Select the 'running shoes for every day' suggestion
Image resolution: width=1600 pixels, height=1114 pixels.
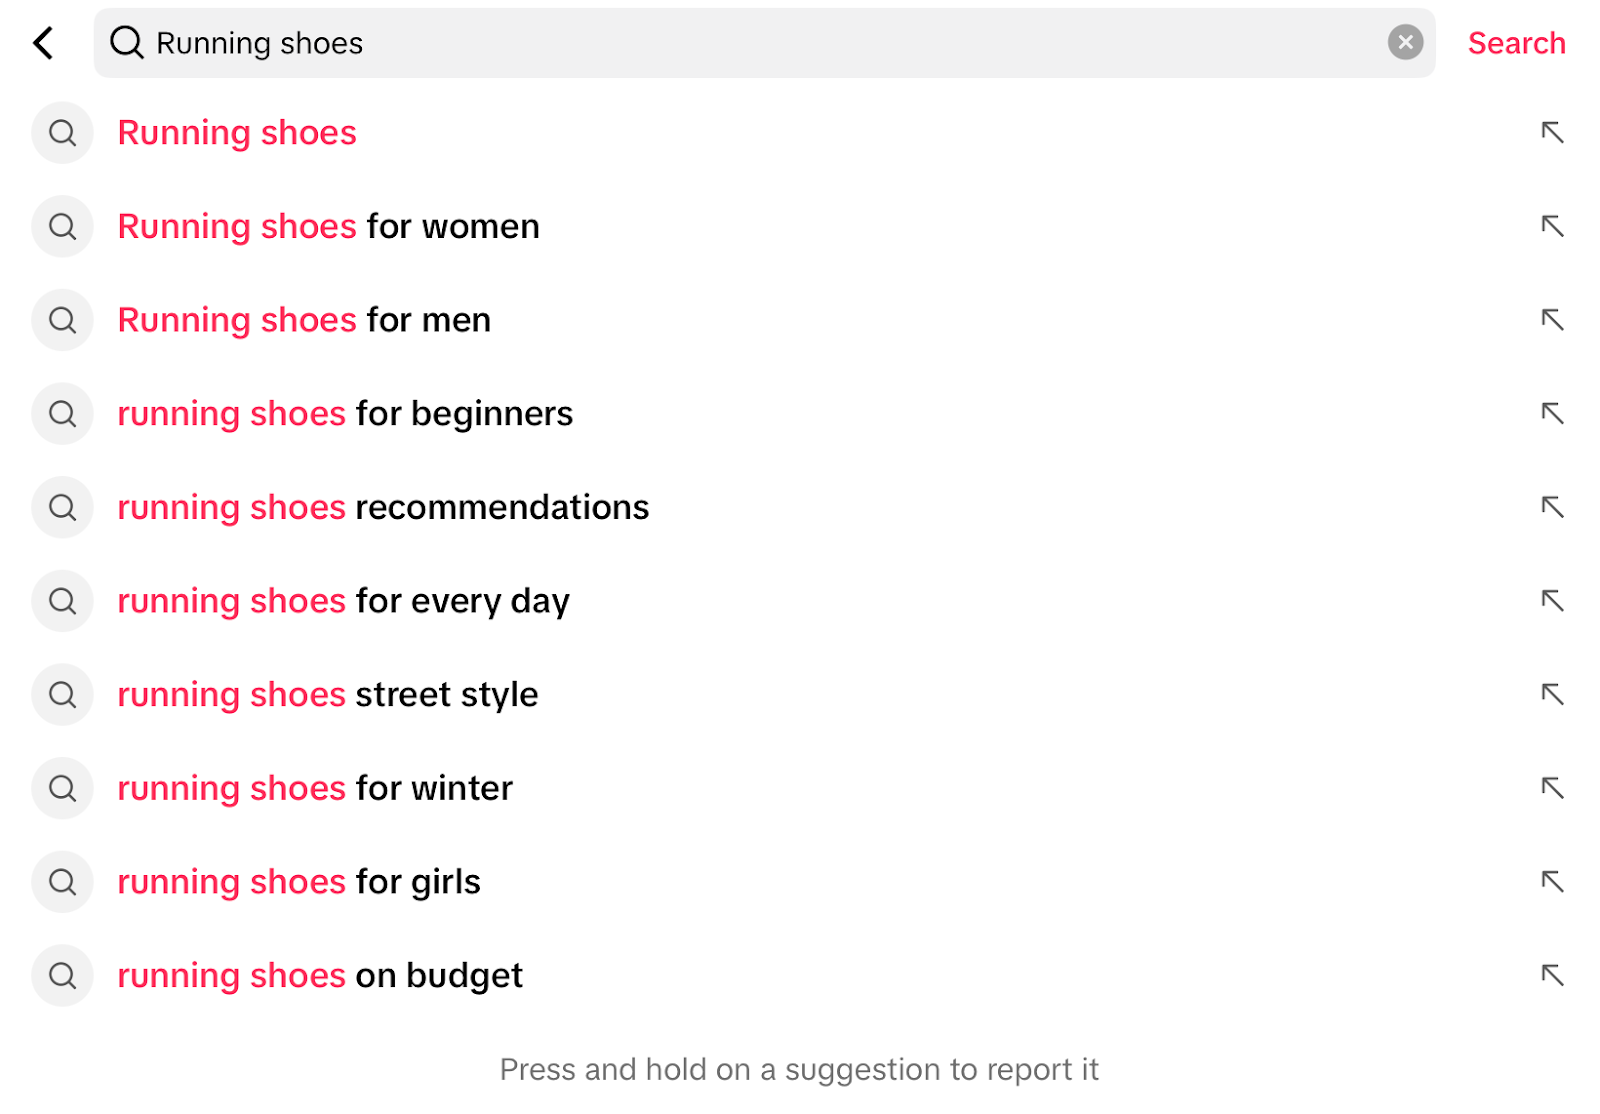click(343, 601)
